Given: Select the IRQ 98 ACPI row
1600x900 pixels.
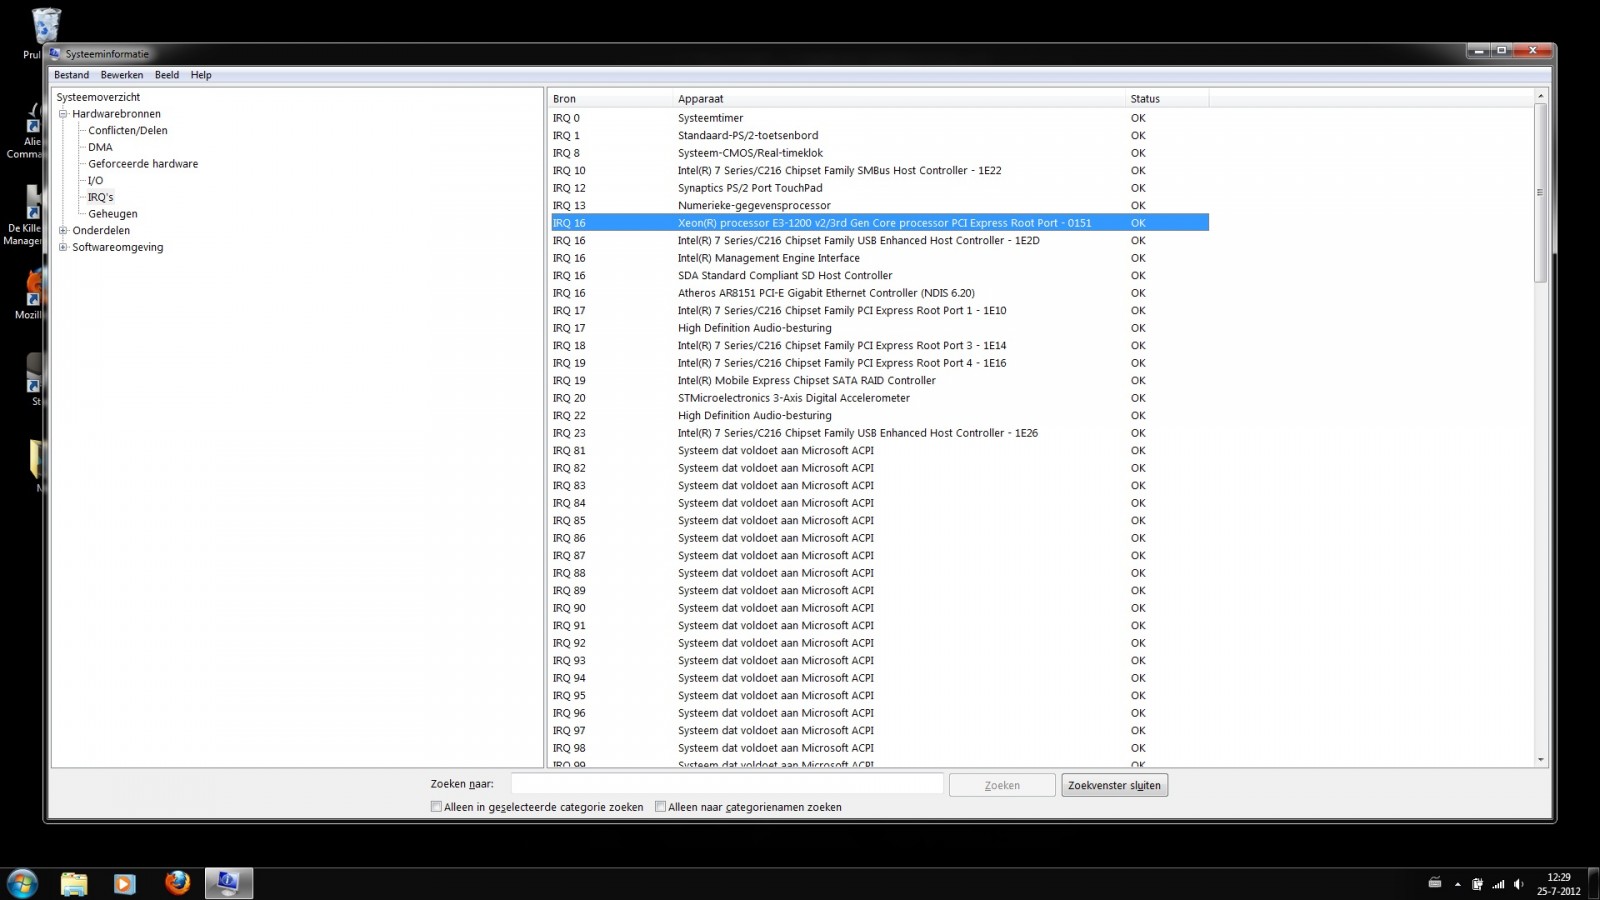Looking at the screenshot, I should 880,748.
